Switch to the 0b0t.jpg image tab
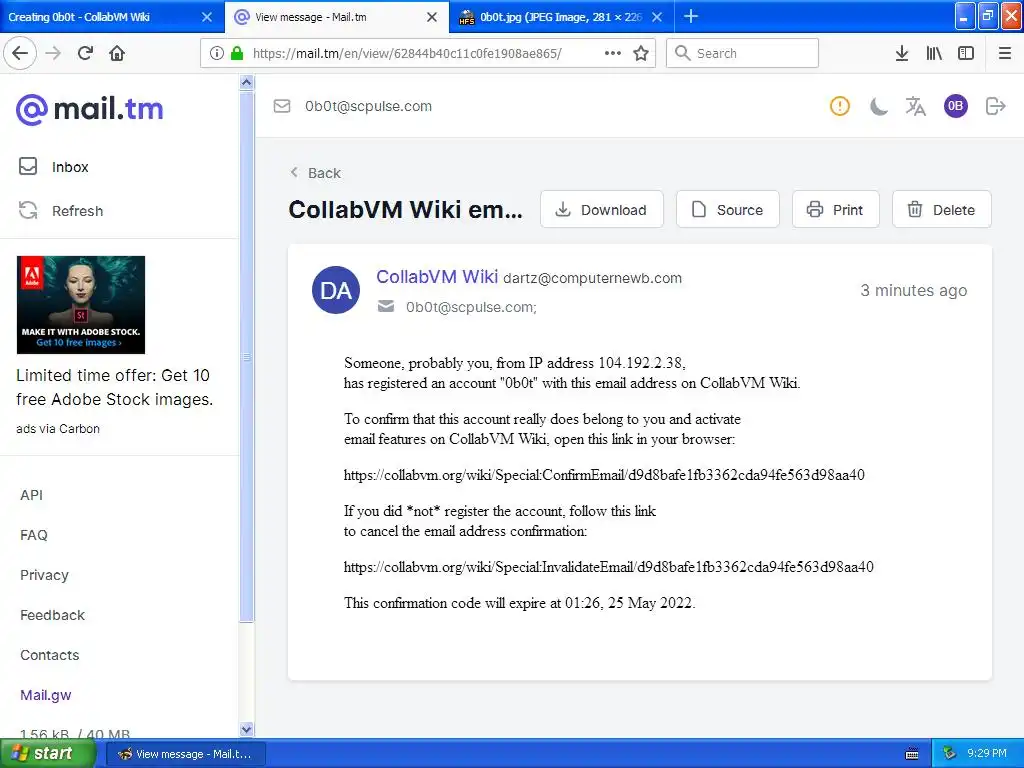Image resolution: width=1024 pixels, height=768 pixels. (x=561, y=17)
